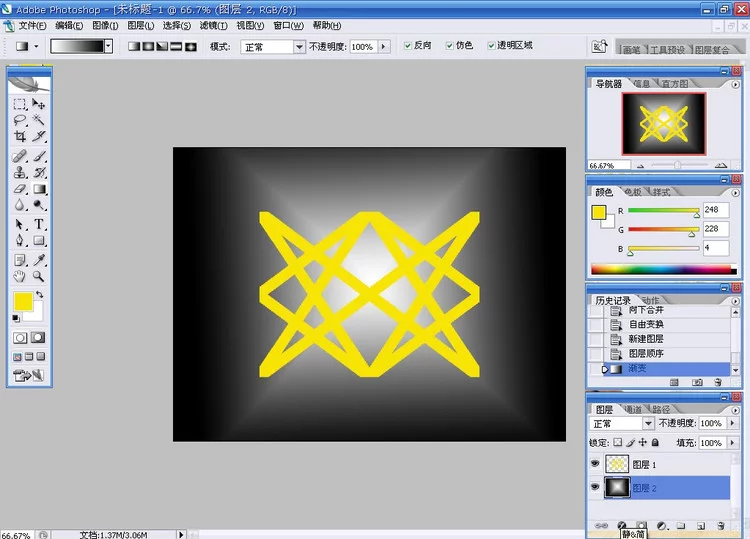Open the layer blend mode 正常 dropdown
Image resolution: width=750 pixels, height=539 pixels.
[x=647, y=424]
